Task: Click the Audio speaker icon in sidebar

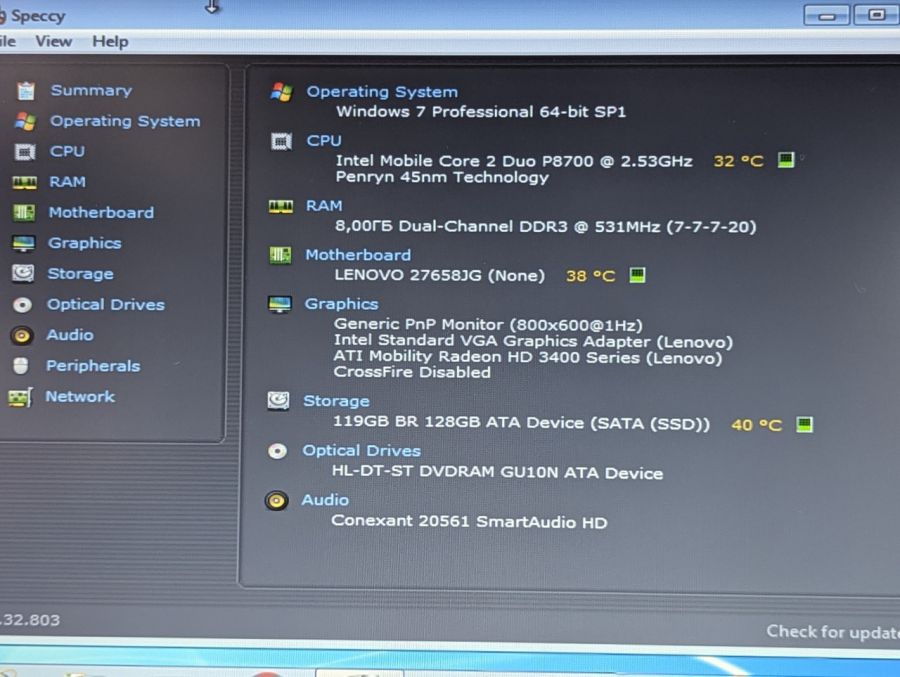Action: click(x=22, y=335)
